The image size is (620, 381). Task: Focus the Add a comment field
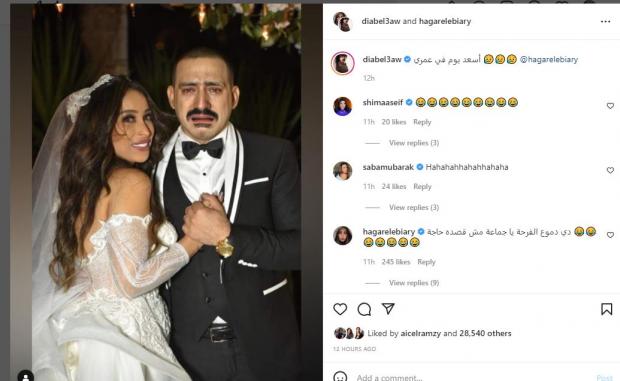point(473,377)
